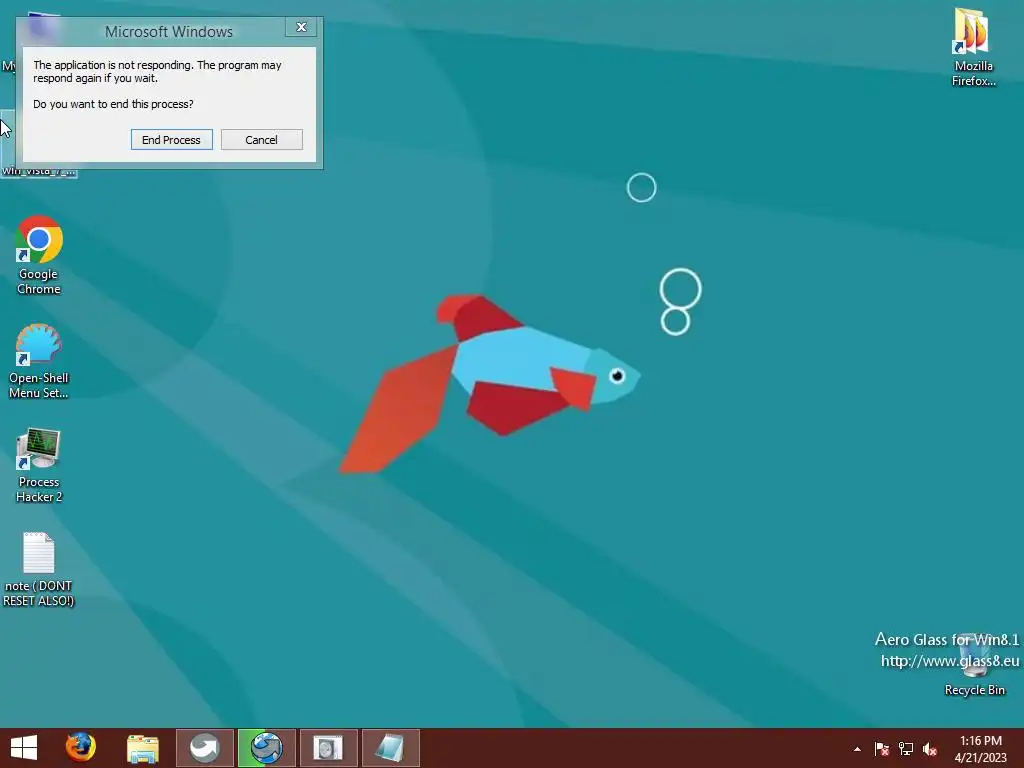Open the Windows Start button
This screenshot has width=1024, height=768.
(24, 748)
